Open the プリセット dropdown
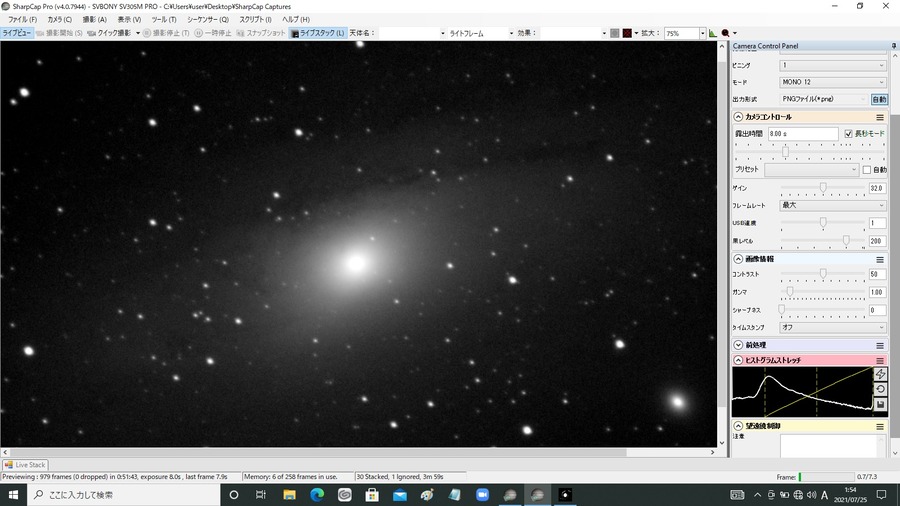 click(x=811, y=170)
